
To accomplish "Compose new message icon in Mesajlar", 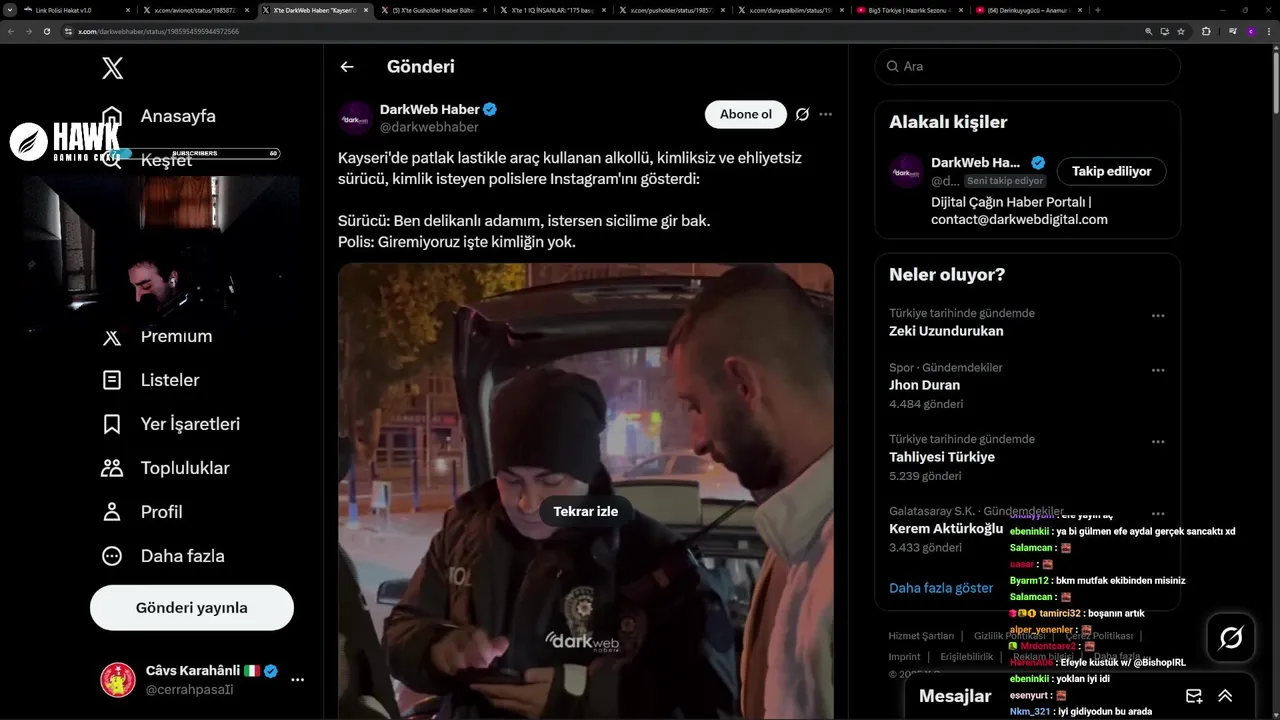I will click(1194, 696).
